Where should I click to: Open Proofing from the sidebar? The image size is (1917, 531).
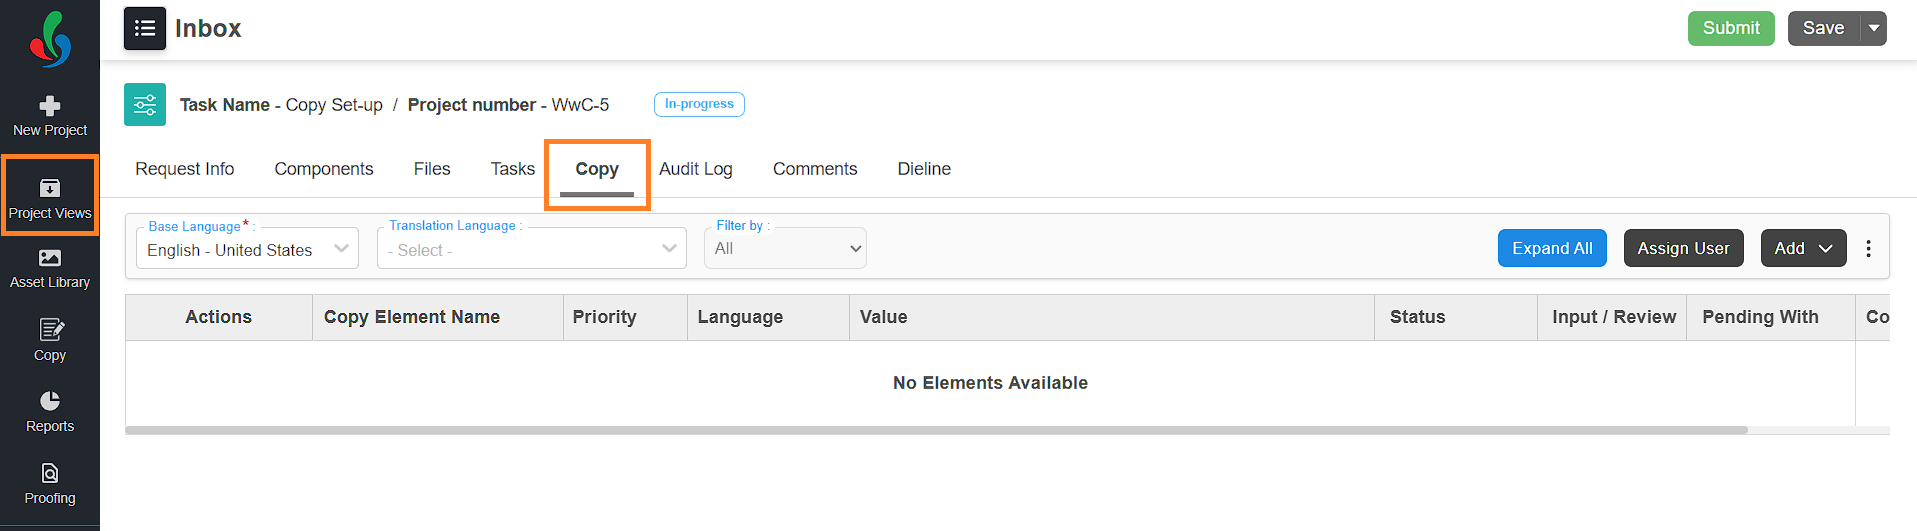[50, 483]
